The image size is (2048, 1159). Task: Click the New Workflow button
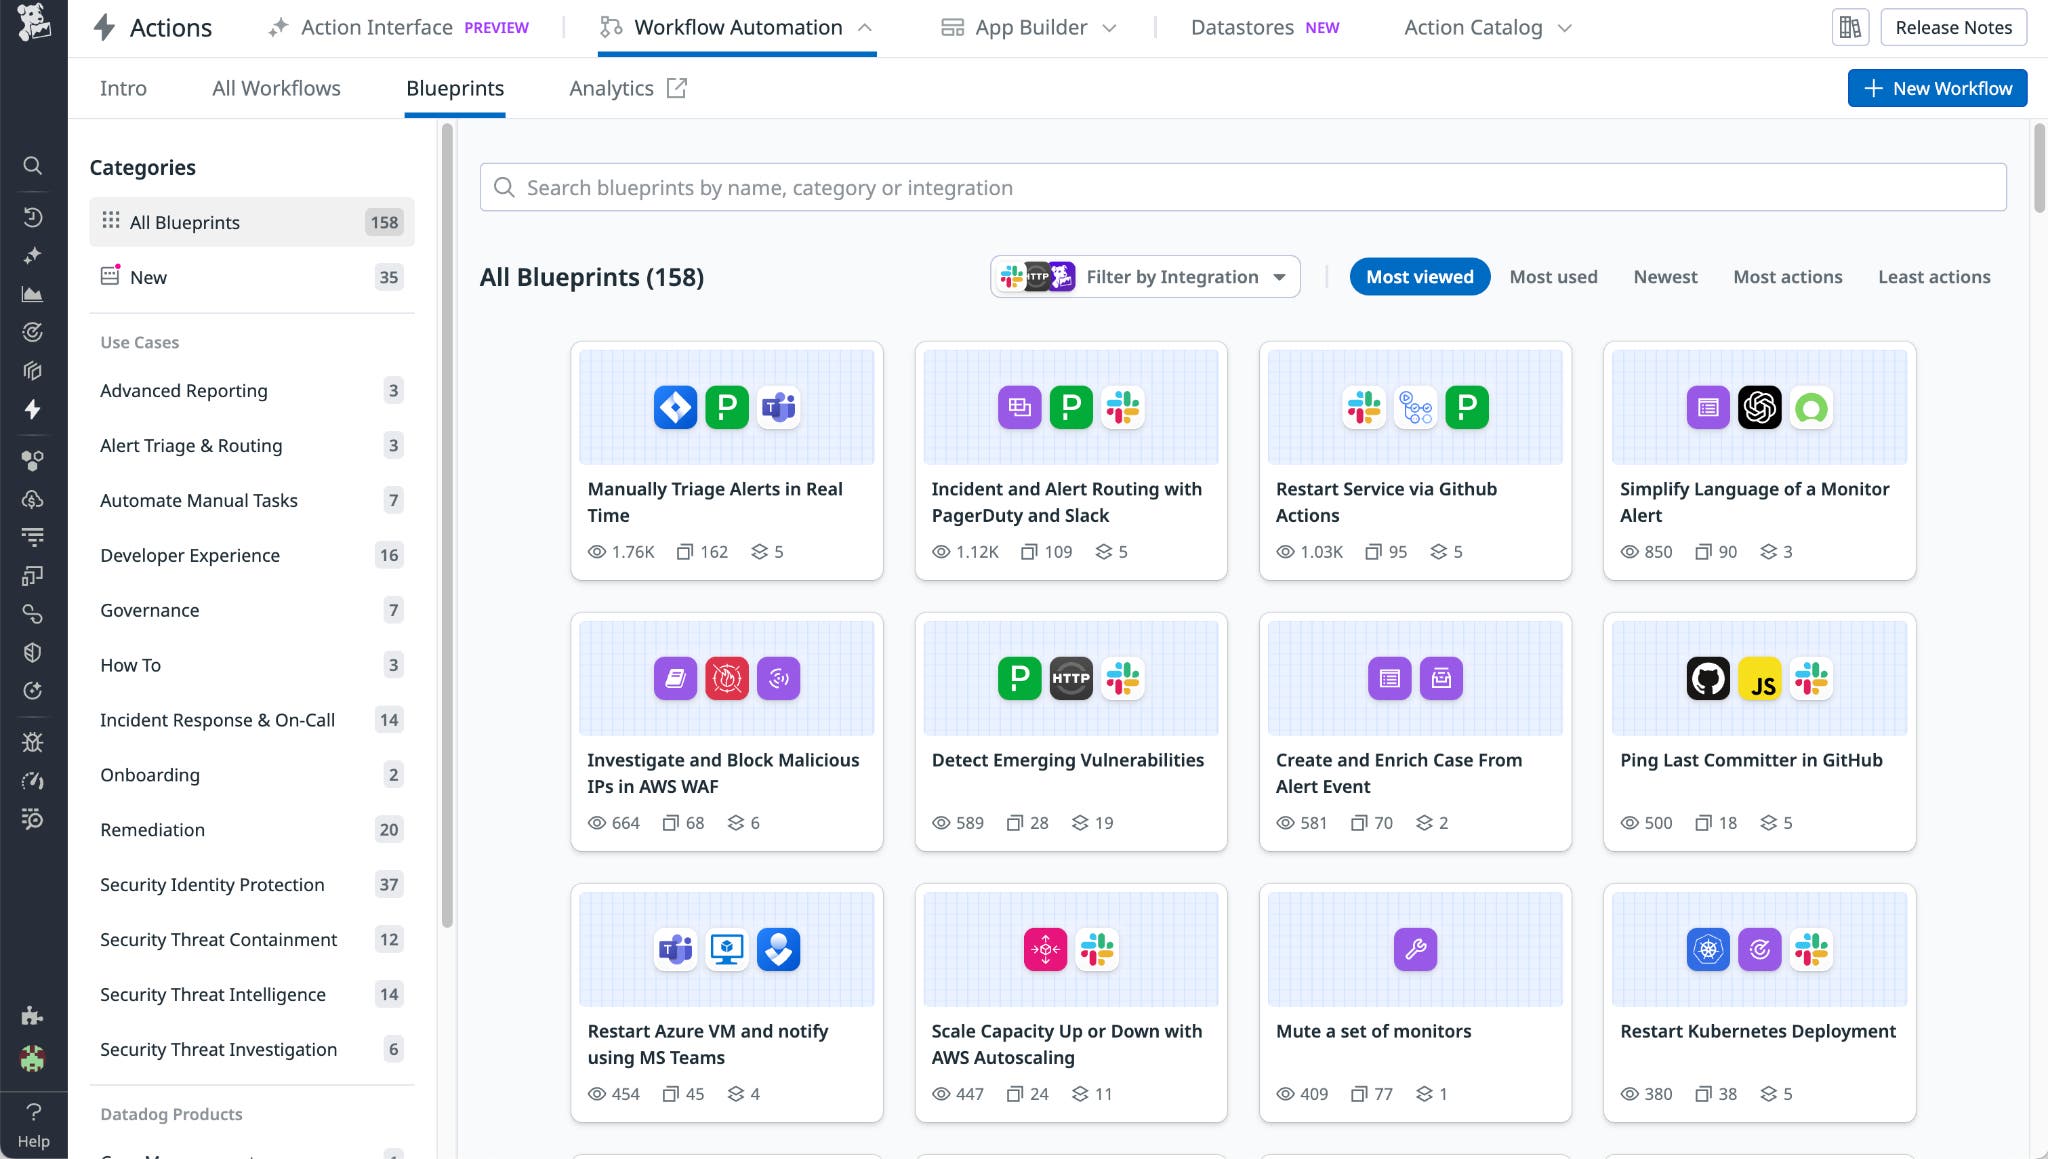[1936, 88]
